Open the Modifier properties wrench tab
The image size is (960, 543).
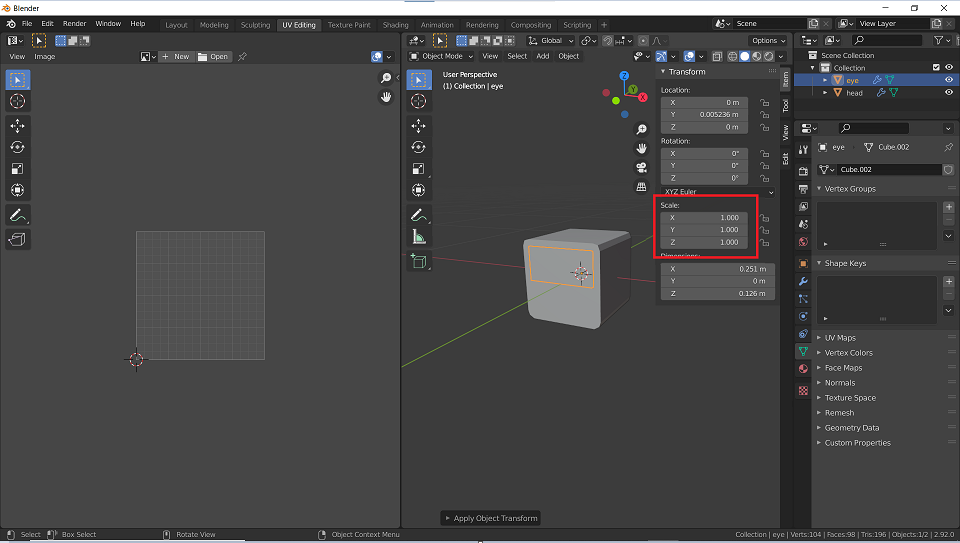click(803, 282)
